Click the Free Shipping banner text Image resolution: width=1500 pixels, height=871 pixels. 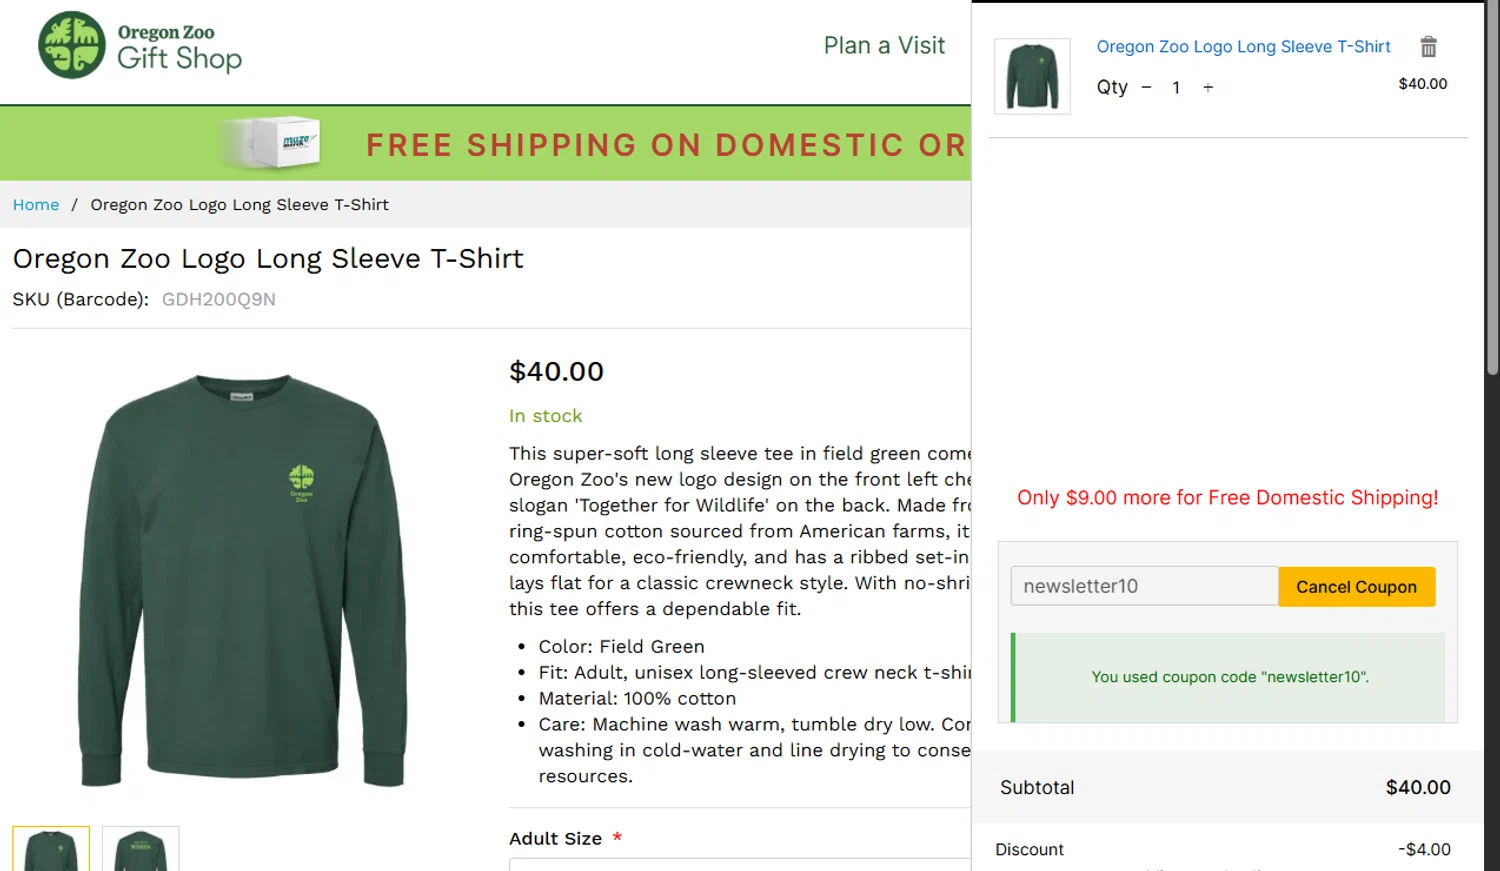pyautogui.click(x=666, y=145)
